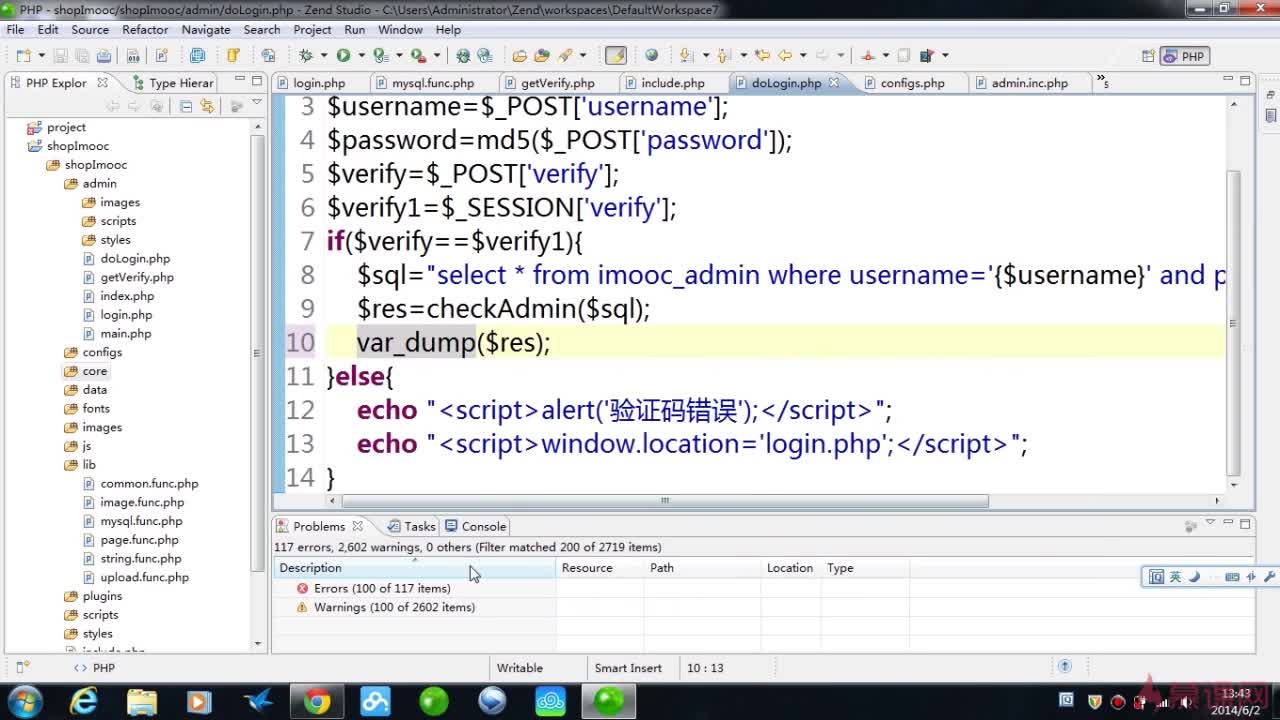Click the Location column header
The height and width of the screenshot is (720, 1280).
click(x=790, y=568)
